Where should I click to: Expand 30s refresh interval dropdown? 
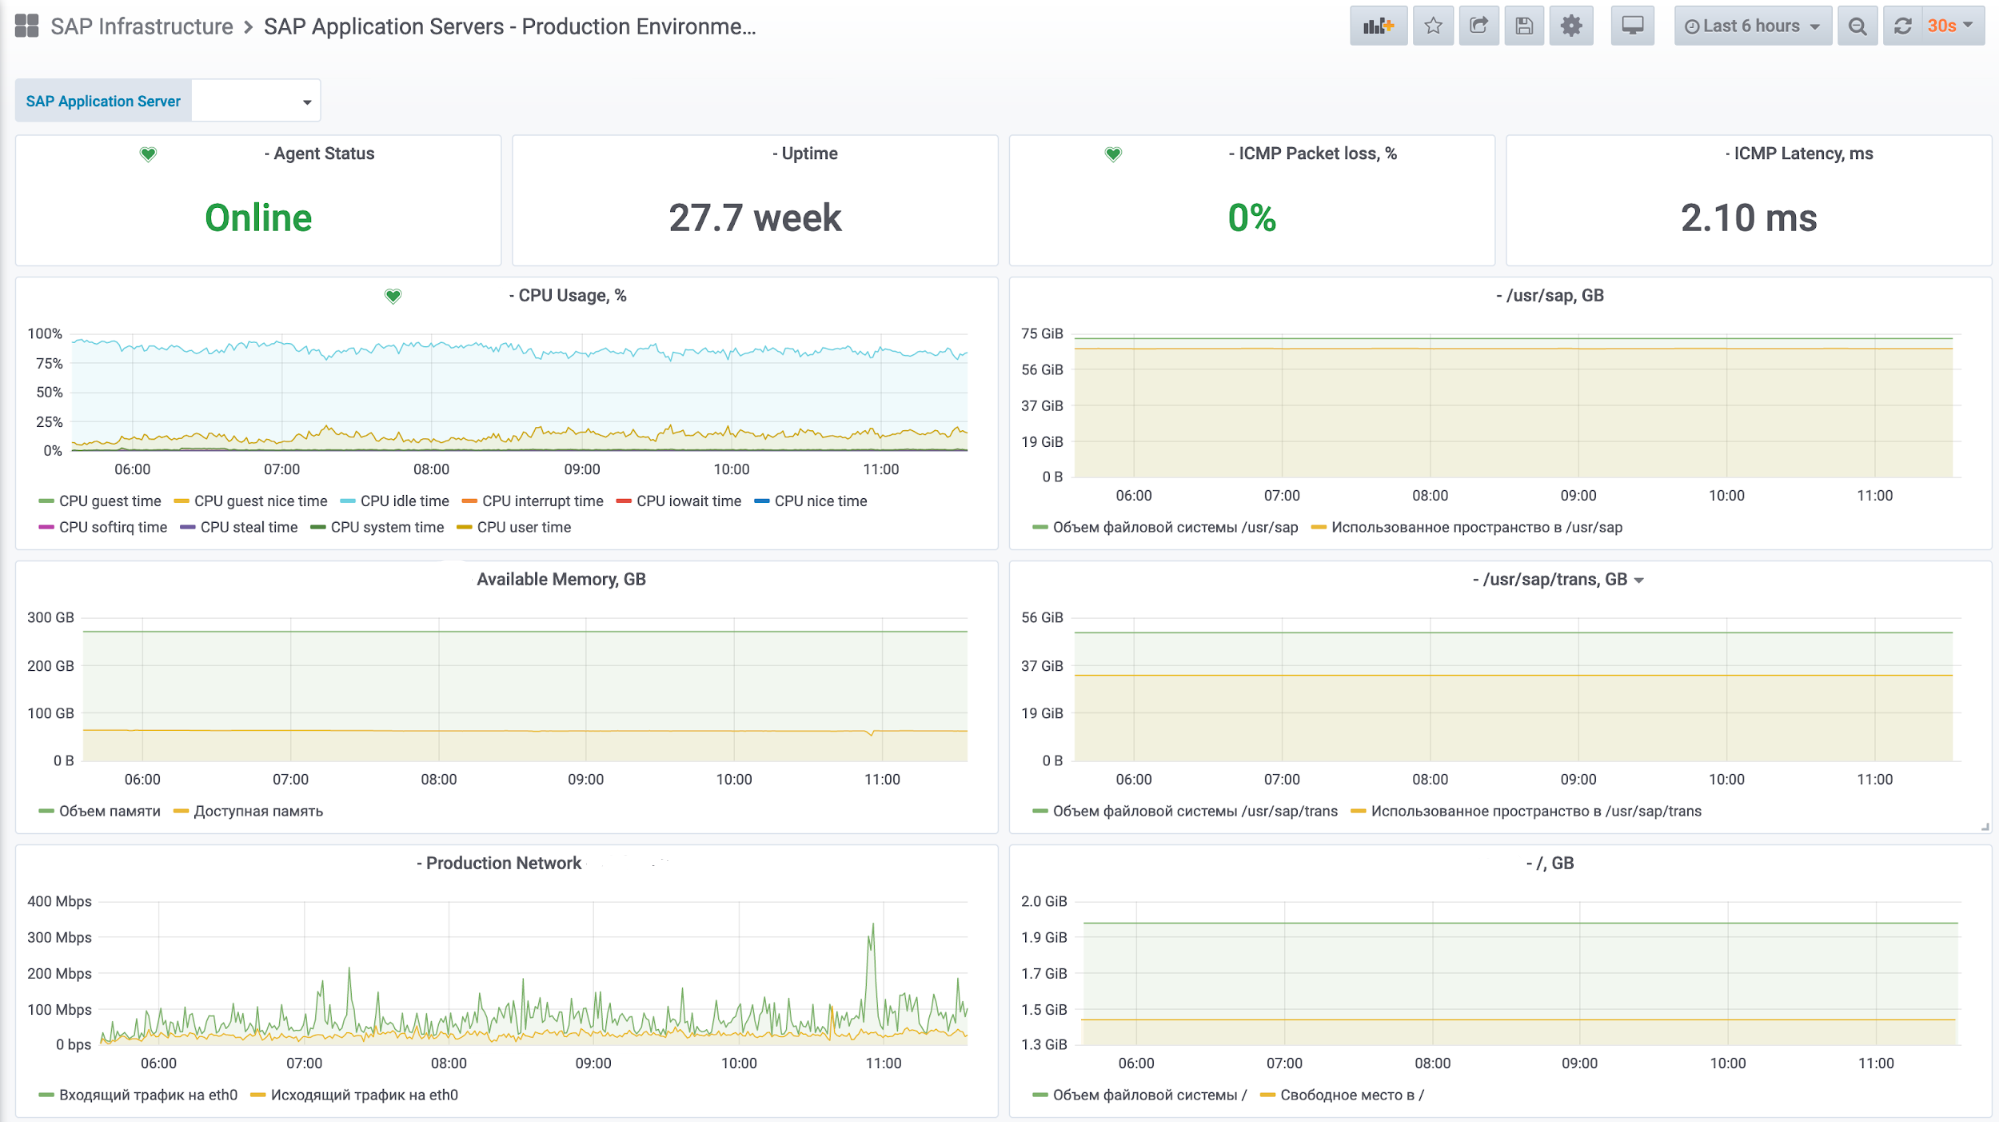point(1953,26)
